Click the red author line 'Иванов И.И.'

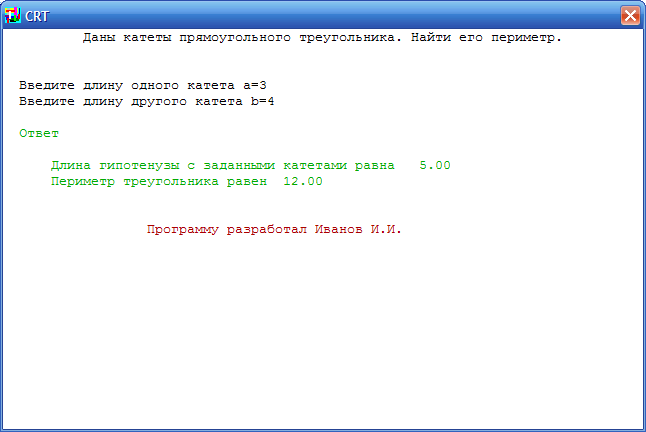click(274, 229)
